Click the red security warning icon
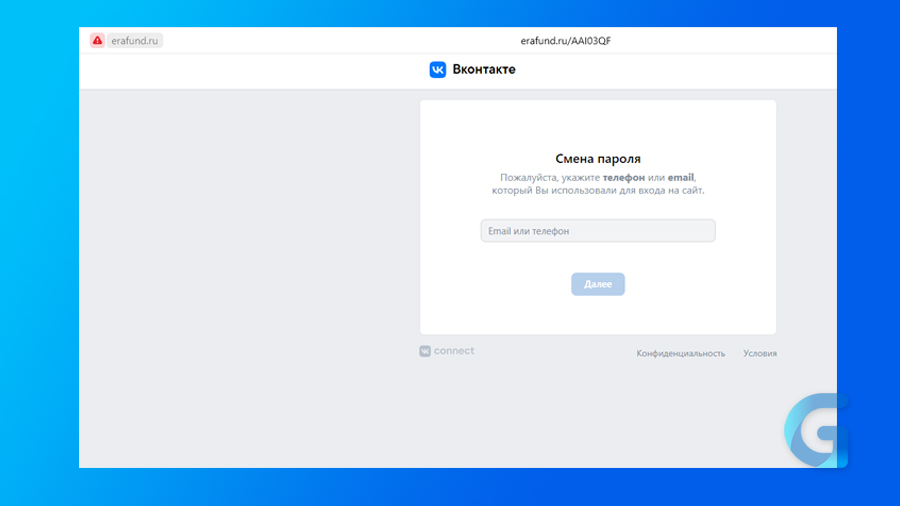Screen dimensions: 900x506 coord(97,41)
